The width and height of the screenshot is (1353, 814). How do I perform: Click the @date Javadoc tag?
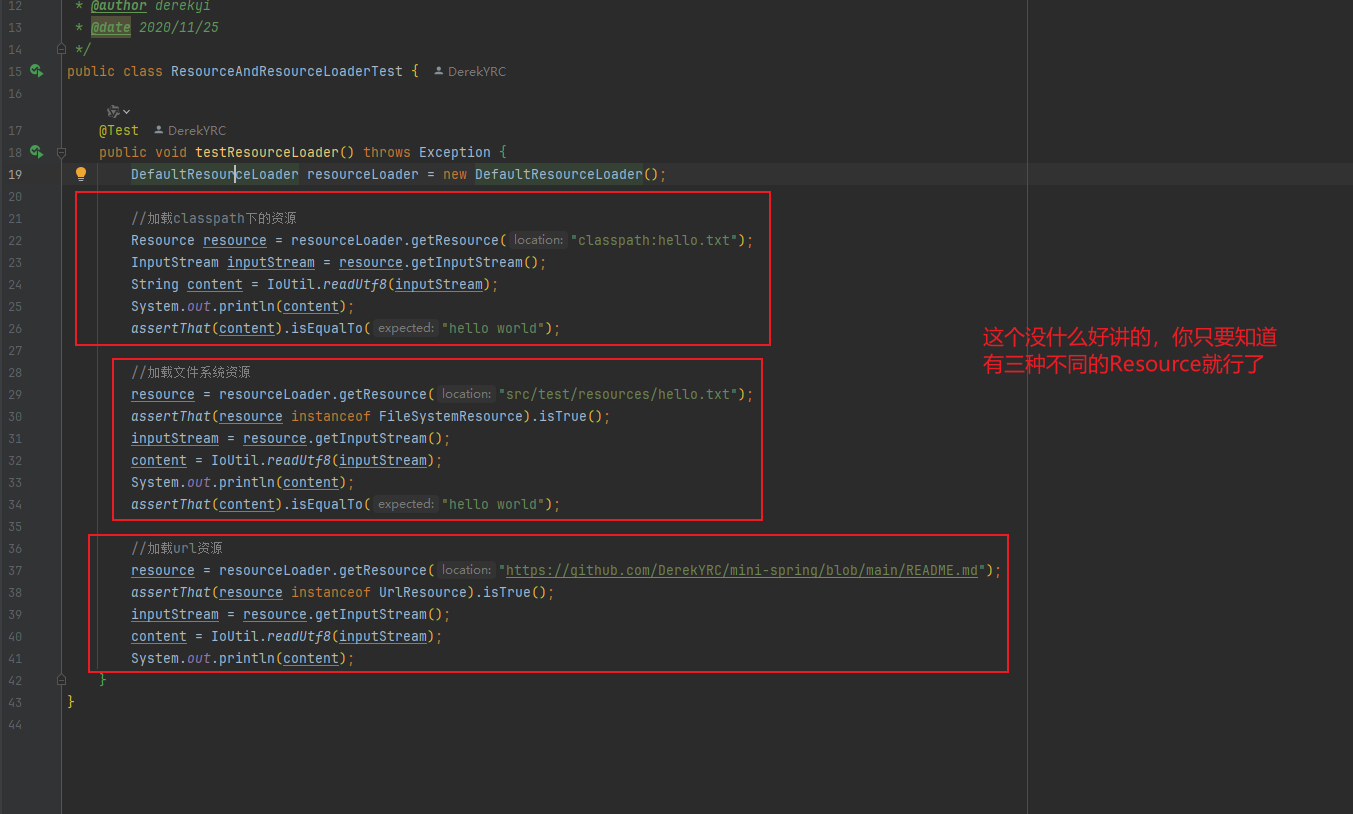[x=111, y=27]
